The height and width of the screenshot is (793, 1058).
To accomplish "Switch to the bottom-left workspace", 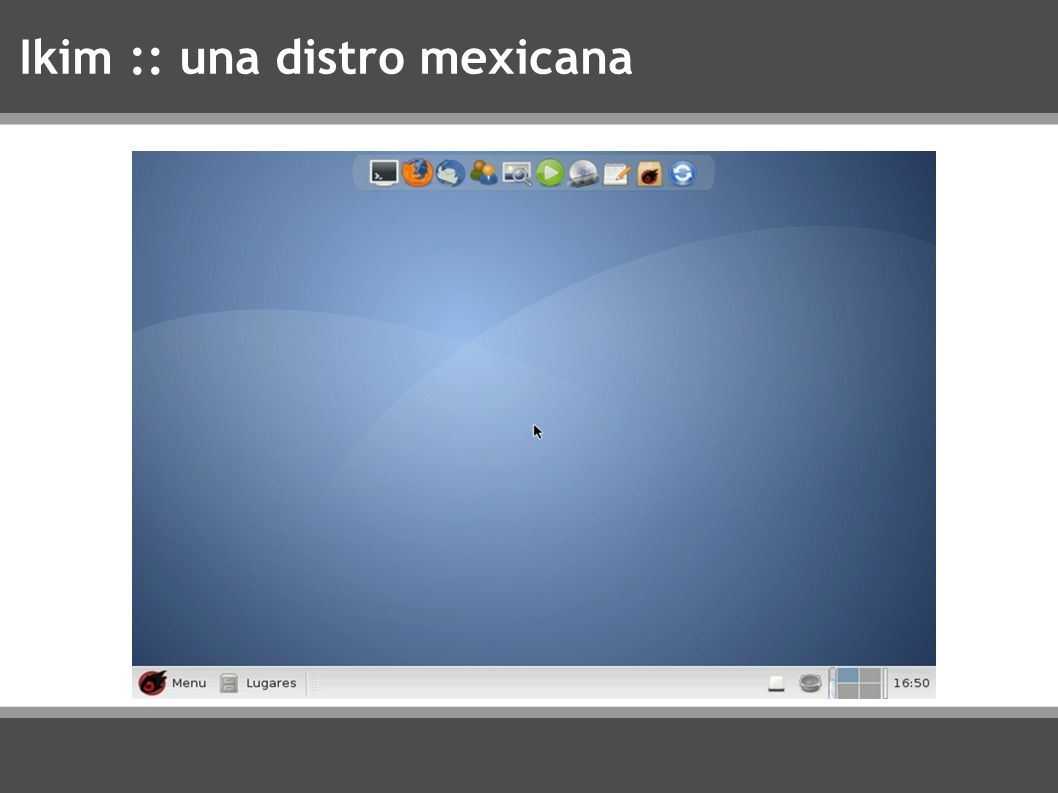I will pyautogui.click(x=848, y=691).
